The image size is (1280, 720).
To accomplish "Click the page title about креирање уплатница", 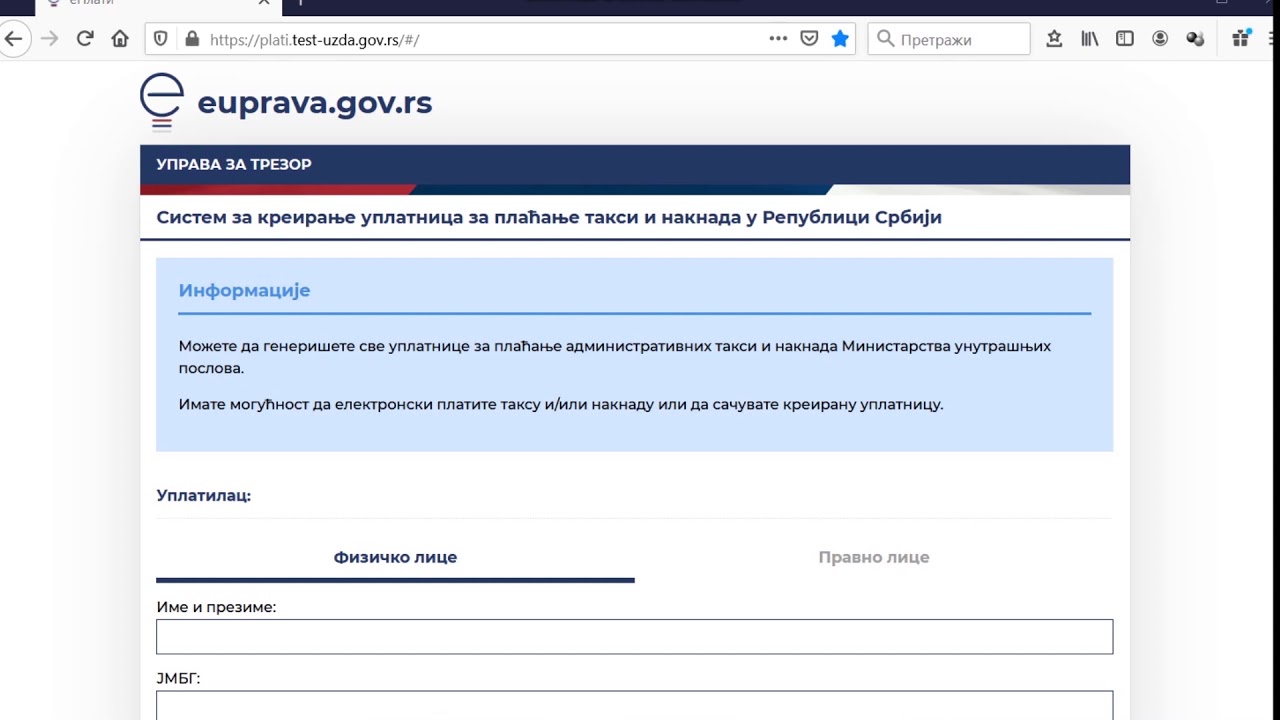I will (x=549, y=217).
